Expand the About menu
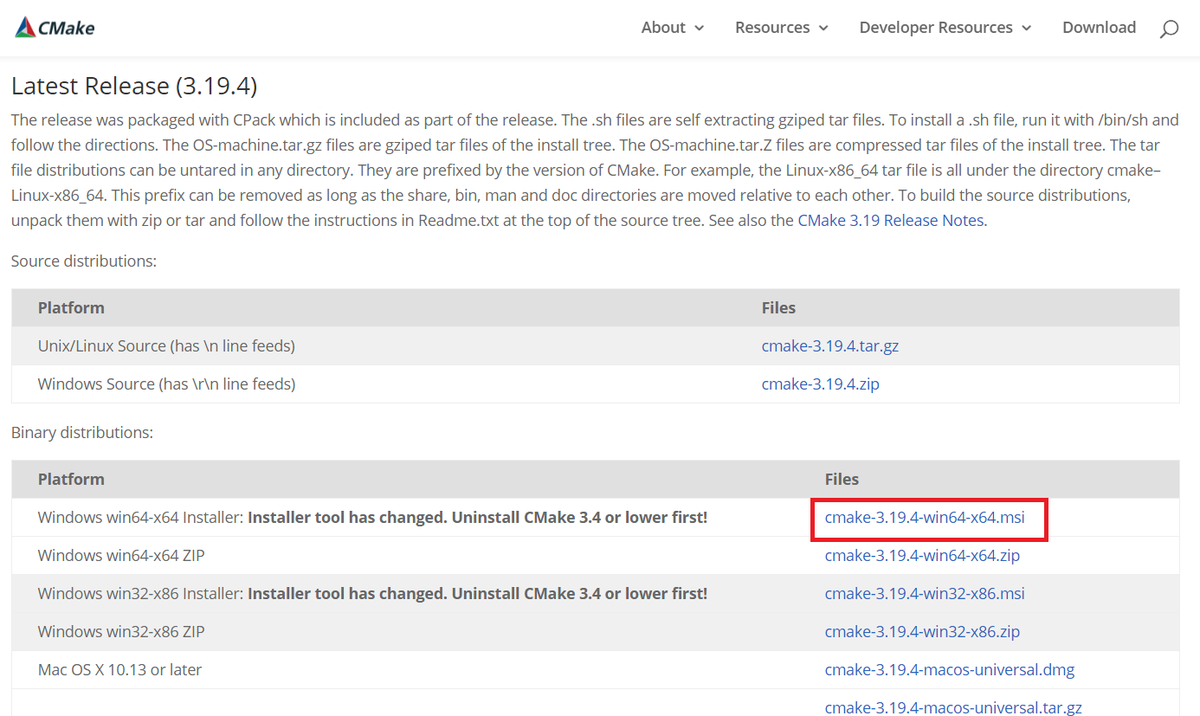 672,27
